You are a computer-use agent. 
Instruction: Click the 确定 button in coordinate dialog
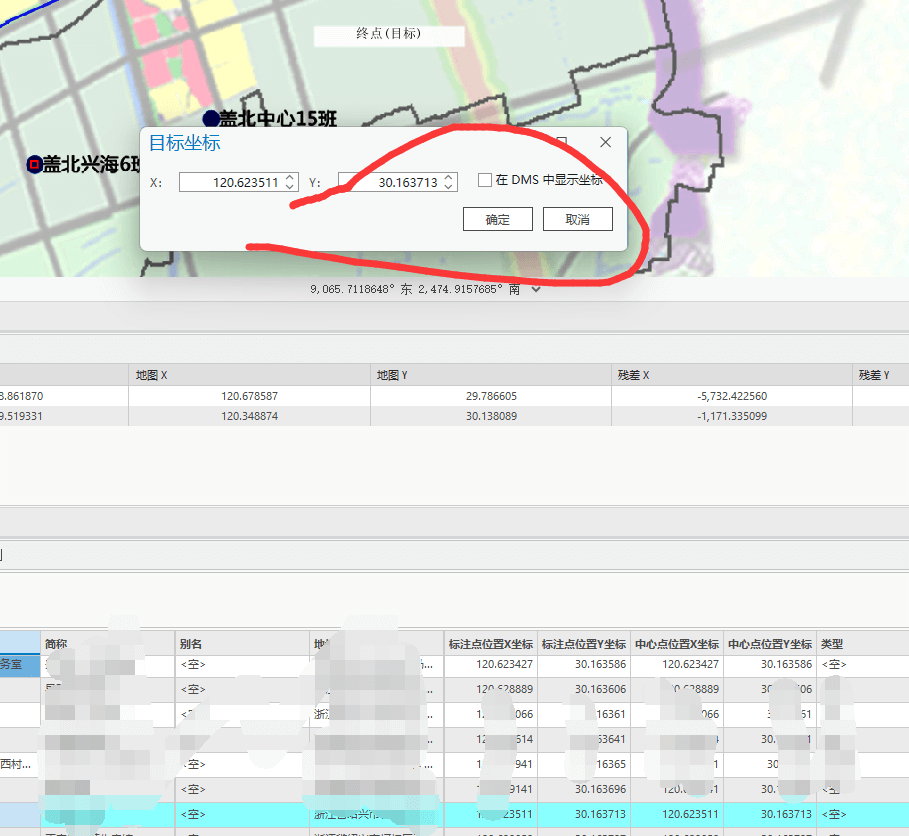497,220
